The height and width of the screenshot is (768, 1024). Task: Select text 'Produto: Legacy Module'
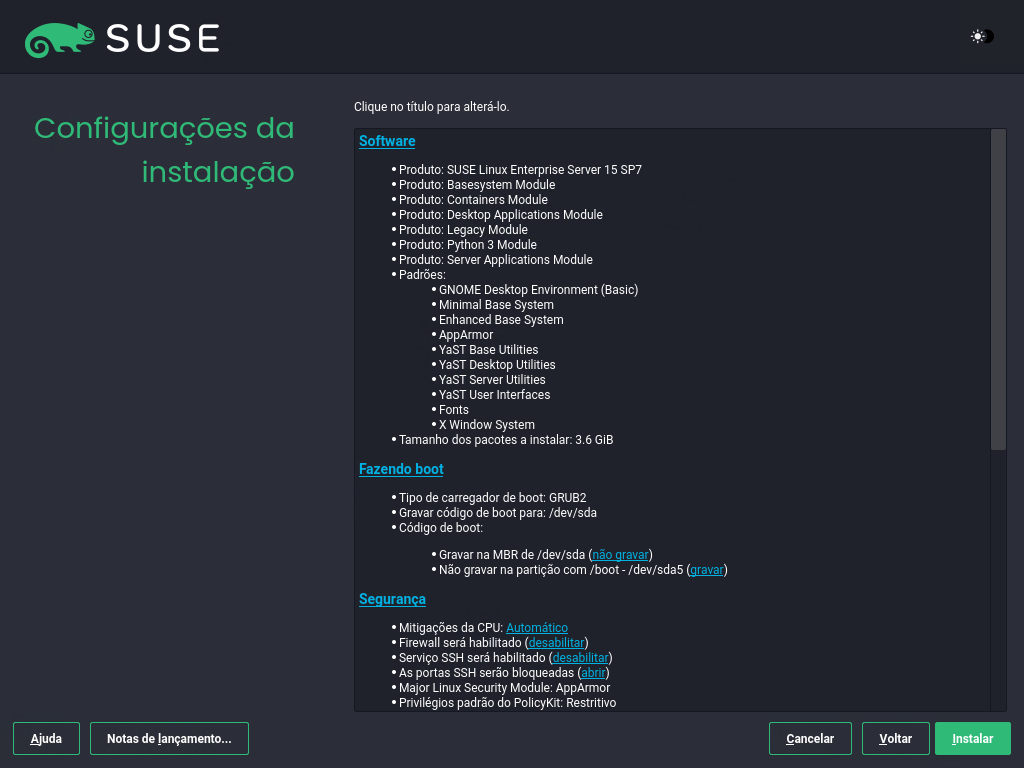tap(463, 230)
